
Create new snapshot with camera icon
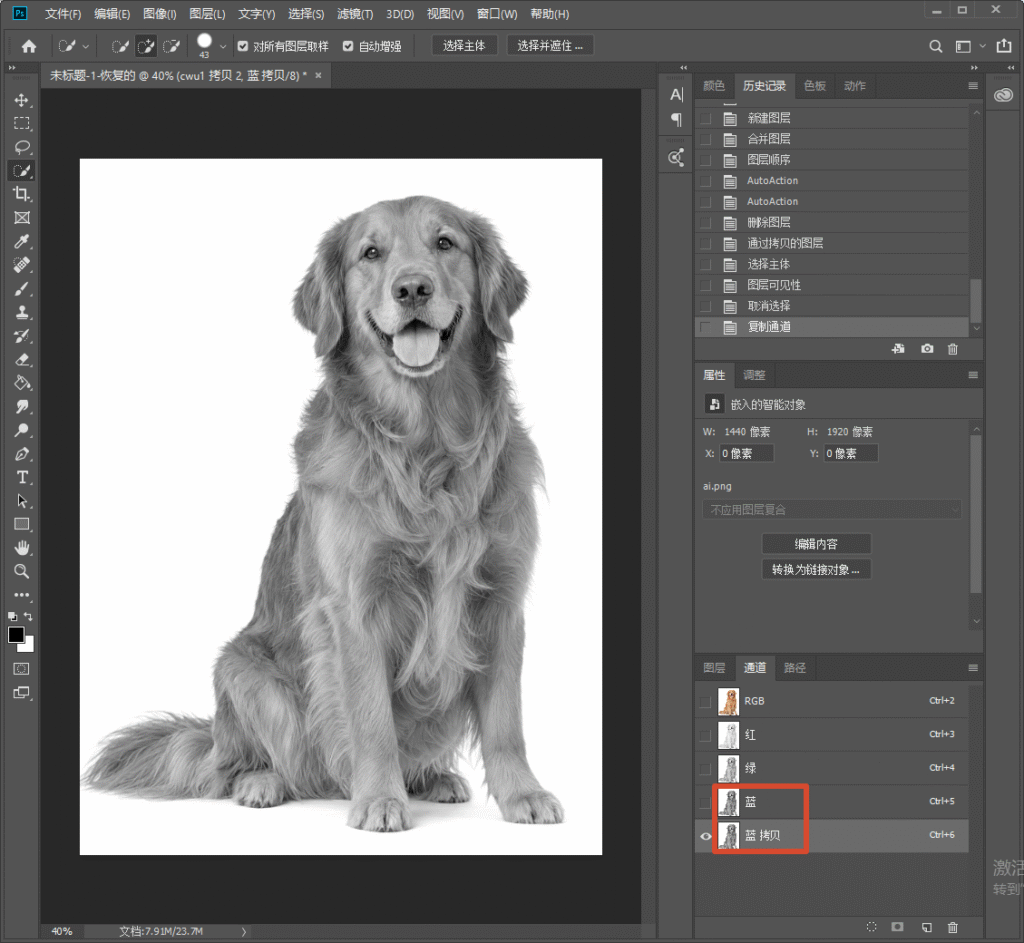[x=927, y=349]
